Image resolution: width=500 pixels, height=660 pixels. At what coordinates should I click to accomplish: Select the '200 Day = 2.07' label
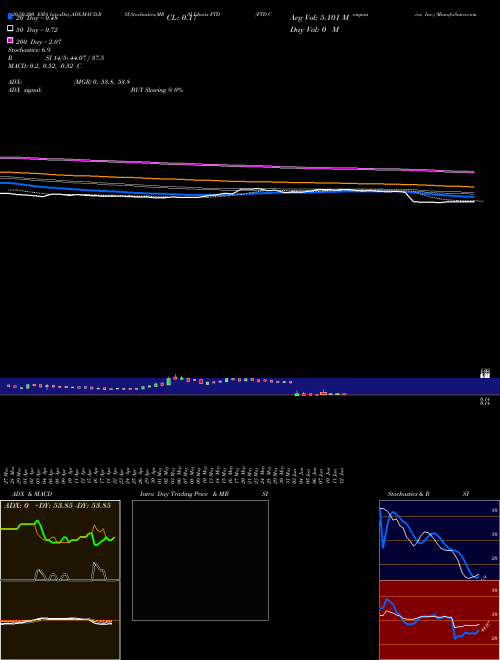point(39,42)
